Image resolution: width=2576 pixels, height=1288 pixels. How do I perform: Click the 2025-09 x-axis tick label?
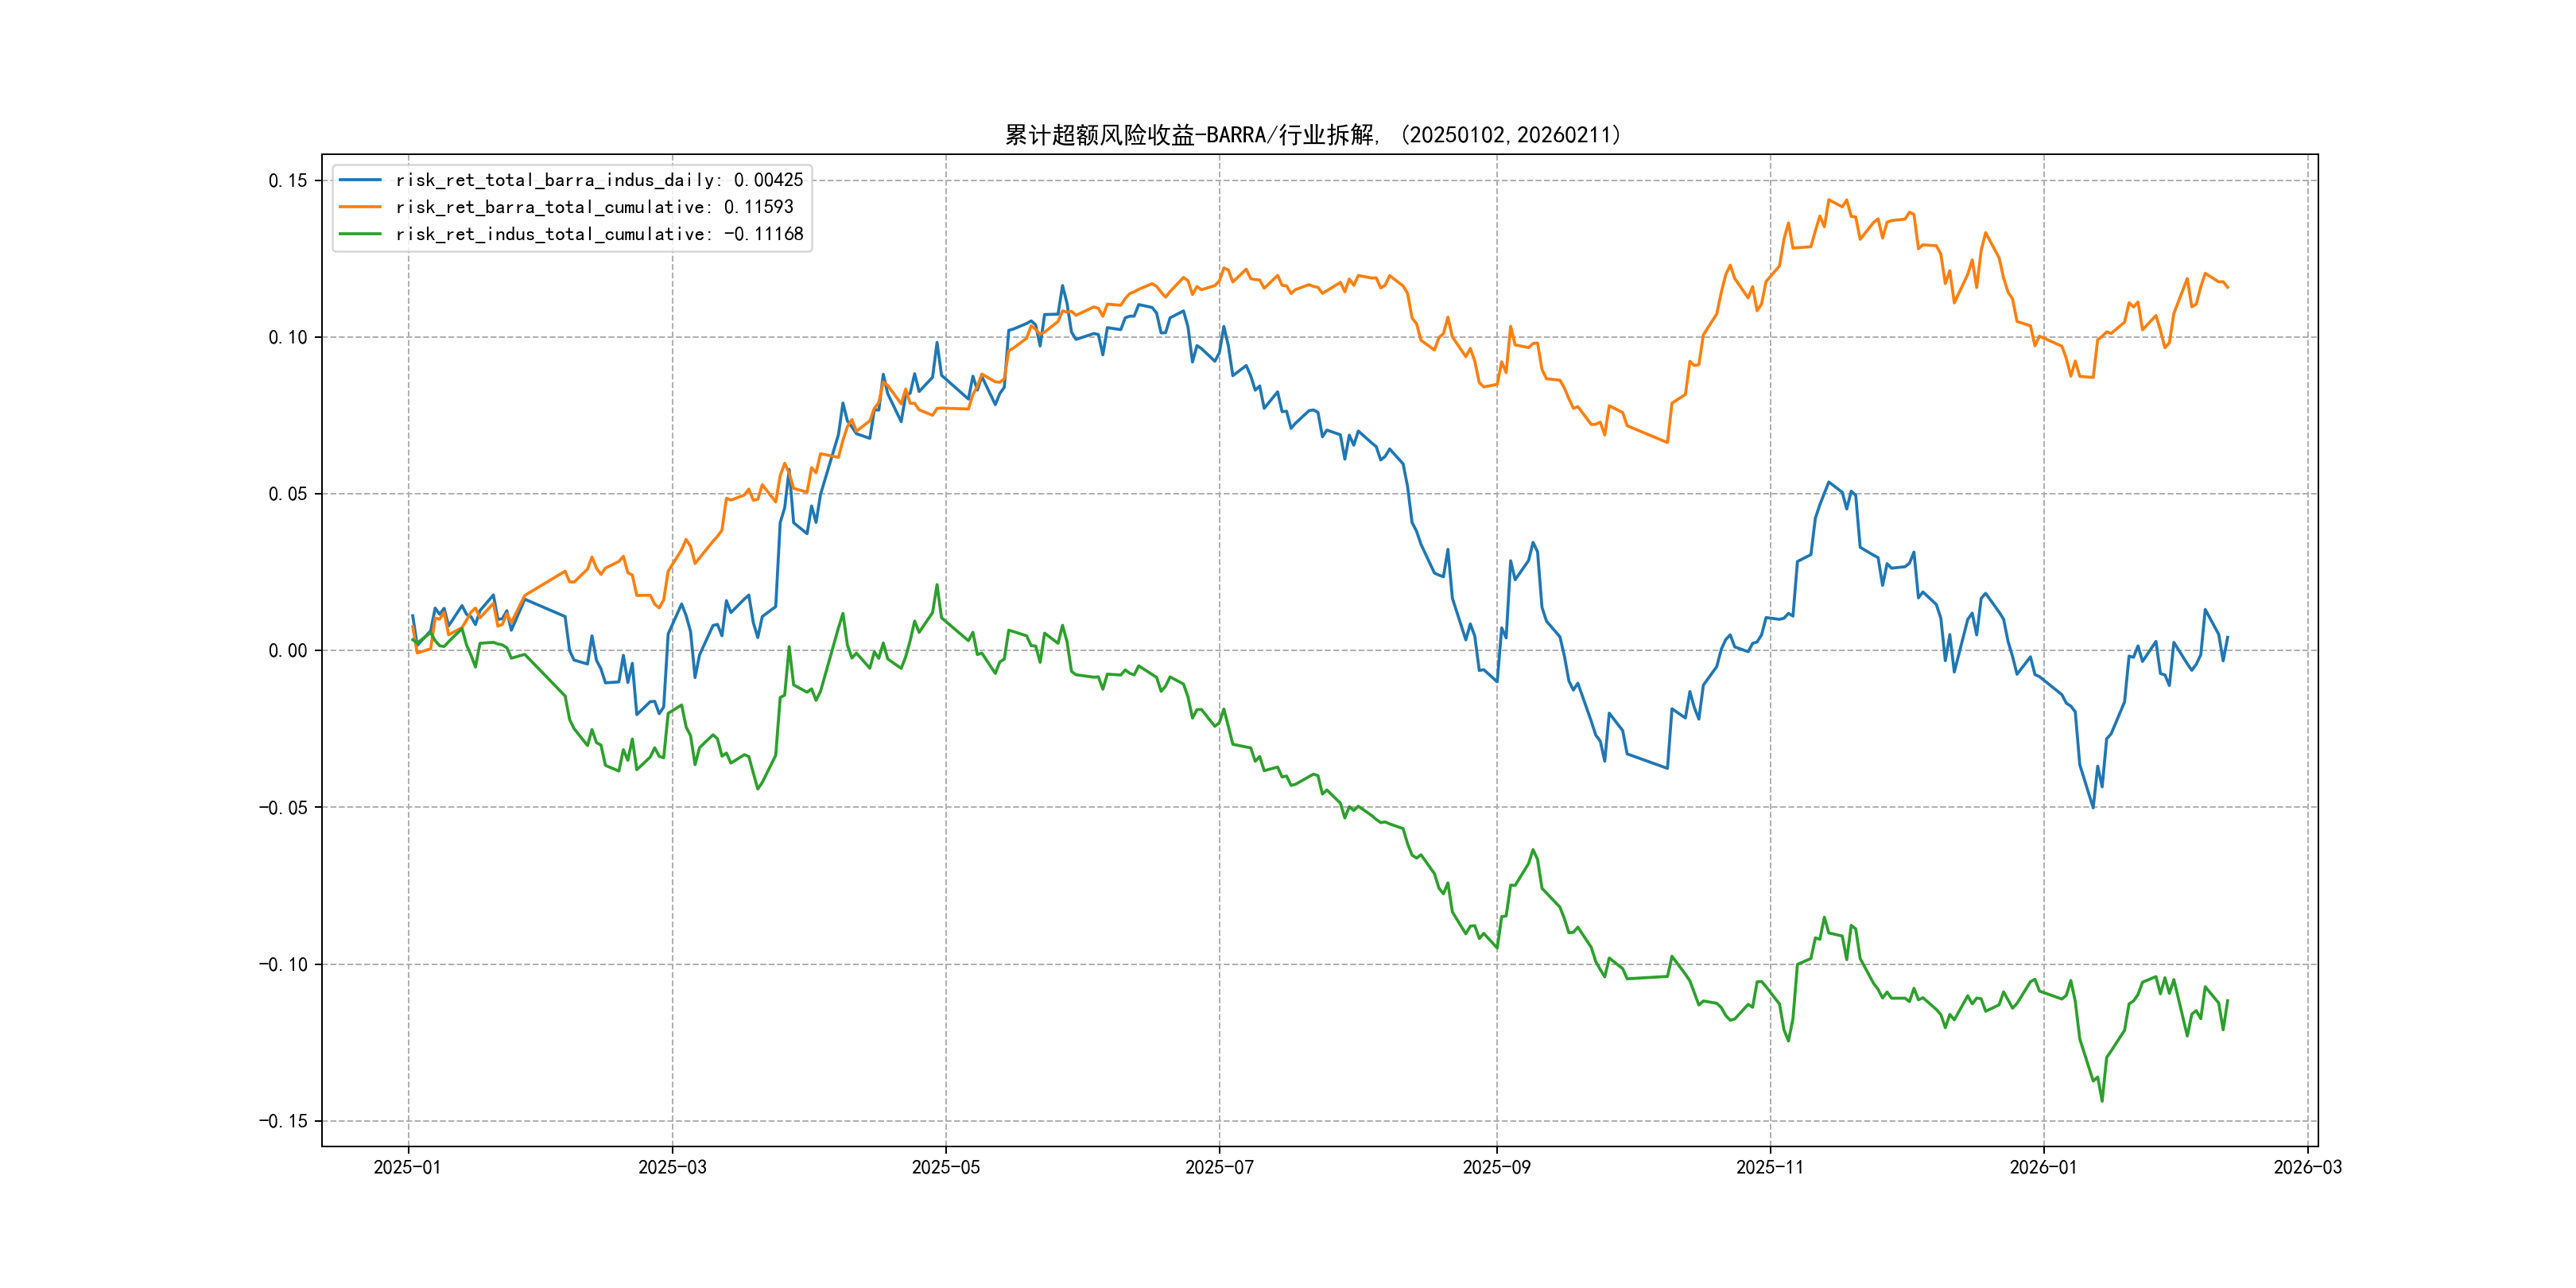[x=1496, y=1167]
